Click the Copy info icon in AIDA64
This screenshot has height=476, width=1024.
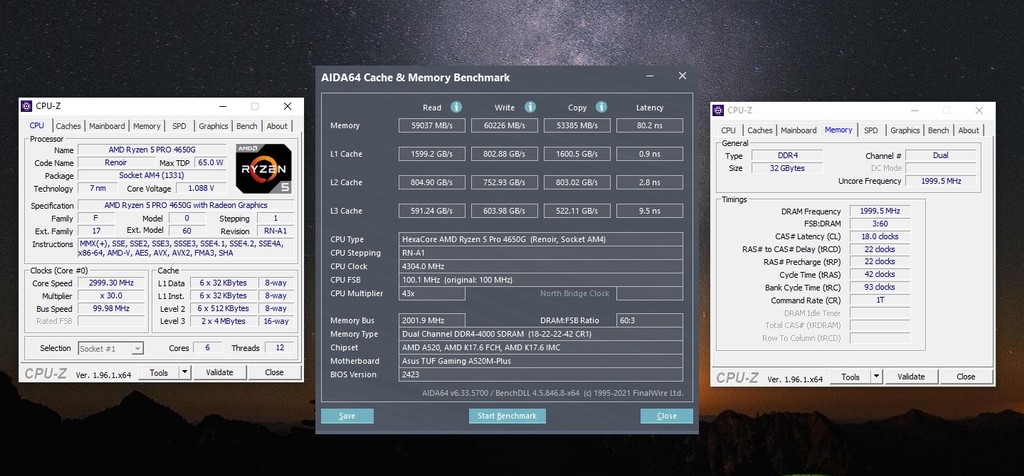tap(601, 107)
